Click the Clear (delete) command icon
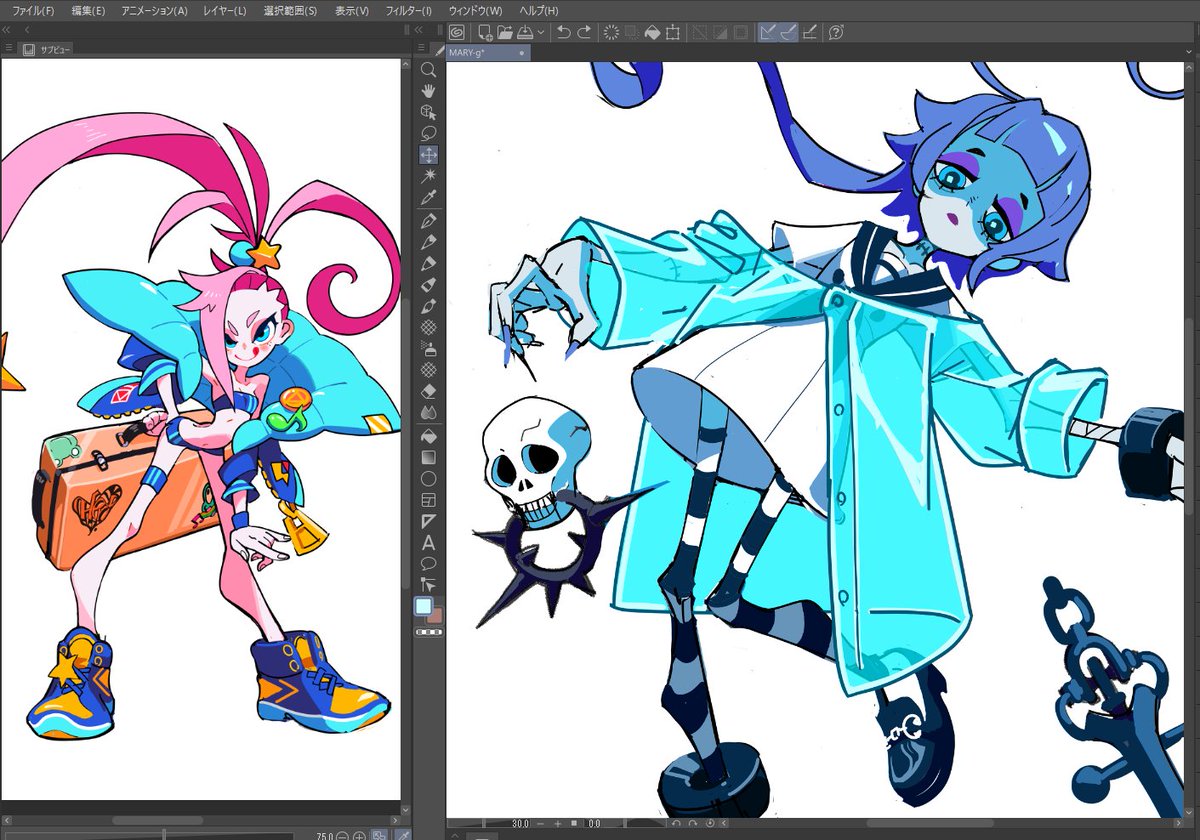The height and width of the screenshot is (840, 1200). coord(611,32)
